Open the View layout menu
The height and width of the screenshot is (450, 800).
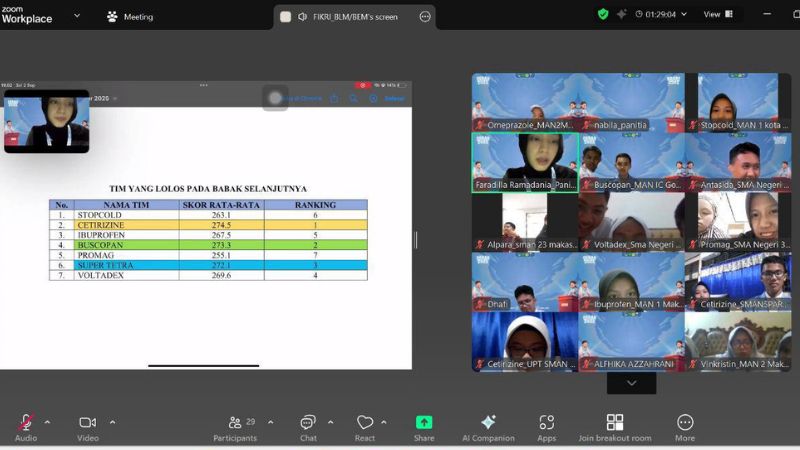pyautogui.click(x=718, y=14)
